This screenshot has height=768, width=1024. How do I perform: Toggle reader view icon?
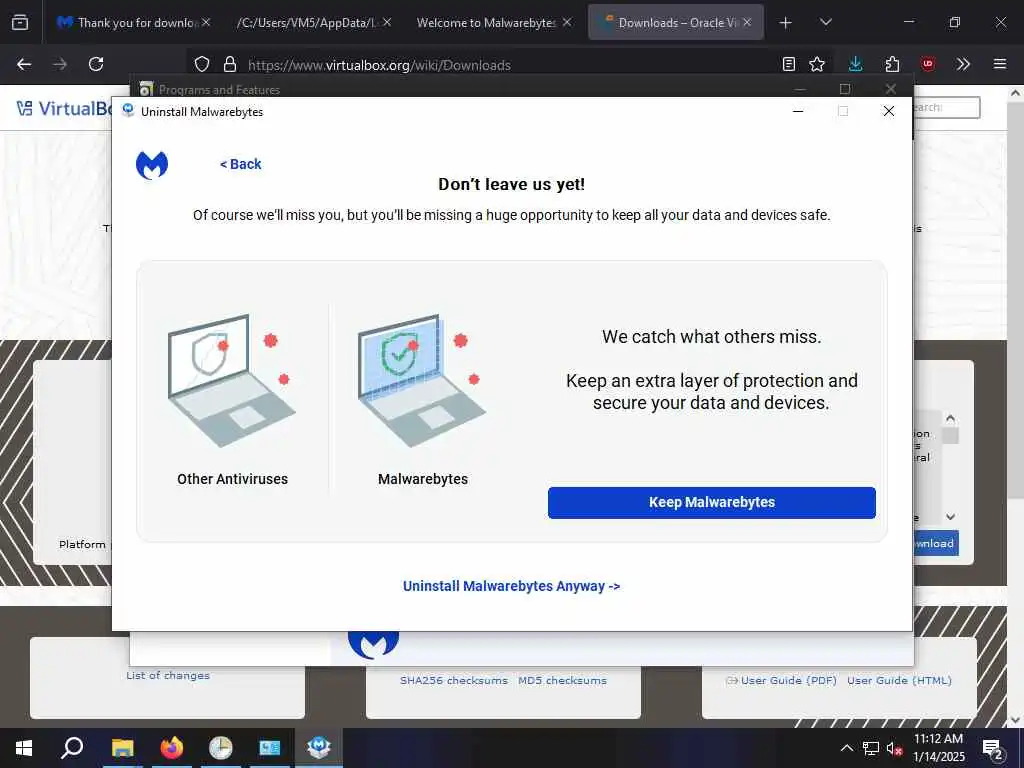click(789, 64)
